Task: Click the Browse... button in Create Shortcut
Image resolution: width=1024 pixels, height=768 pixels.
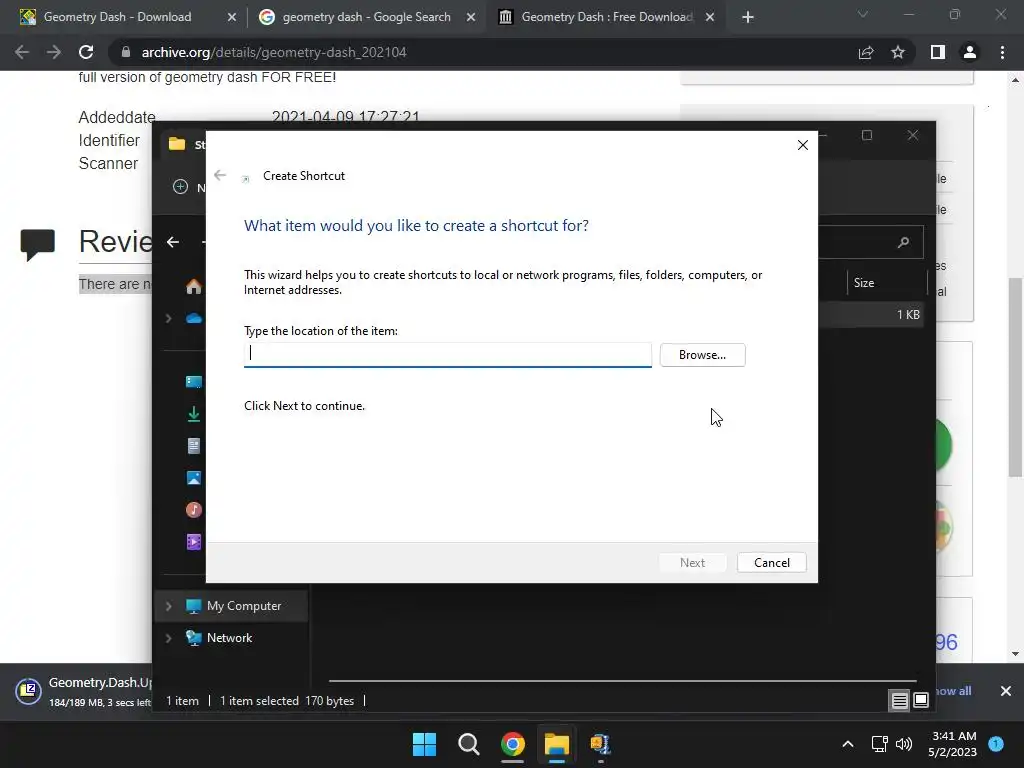Action: (x=702, y=355)
